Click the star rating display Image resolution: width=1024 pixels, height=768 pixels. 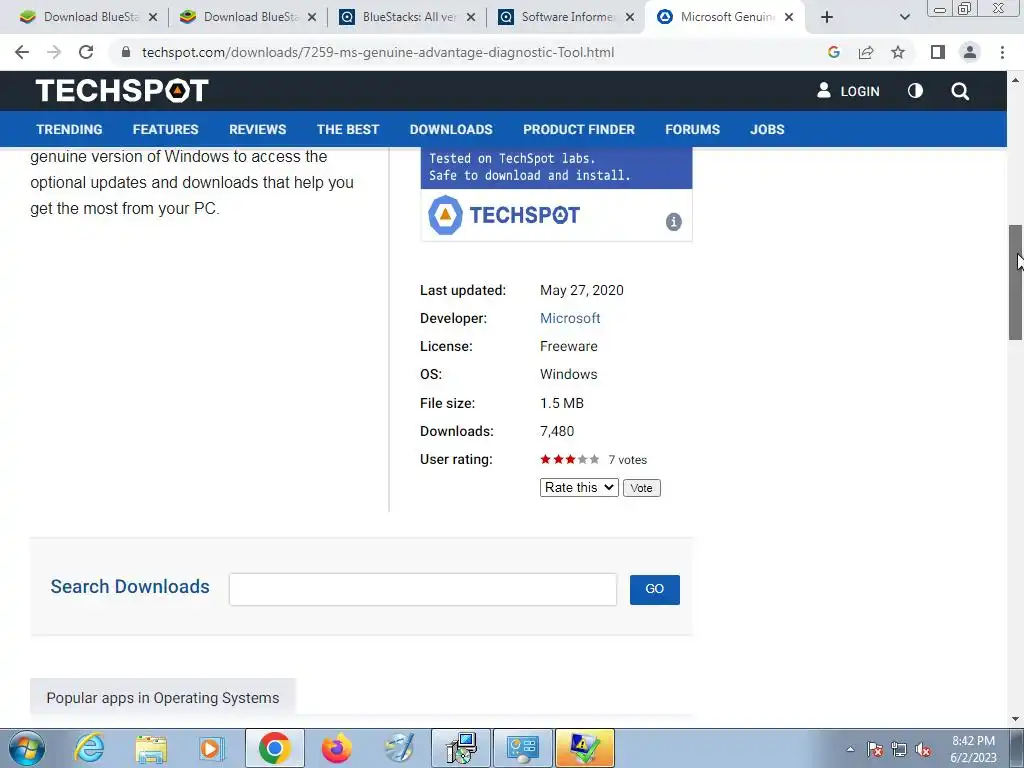pyautogui.click(x=569, y=459)
